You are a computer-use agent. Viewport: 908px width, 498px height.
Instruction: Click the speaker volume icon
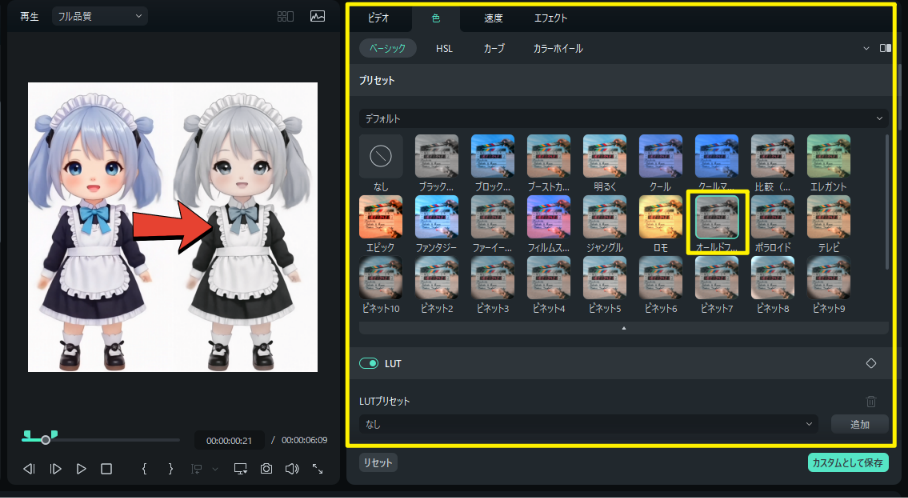point(292,468)
